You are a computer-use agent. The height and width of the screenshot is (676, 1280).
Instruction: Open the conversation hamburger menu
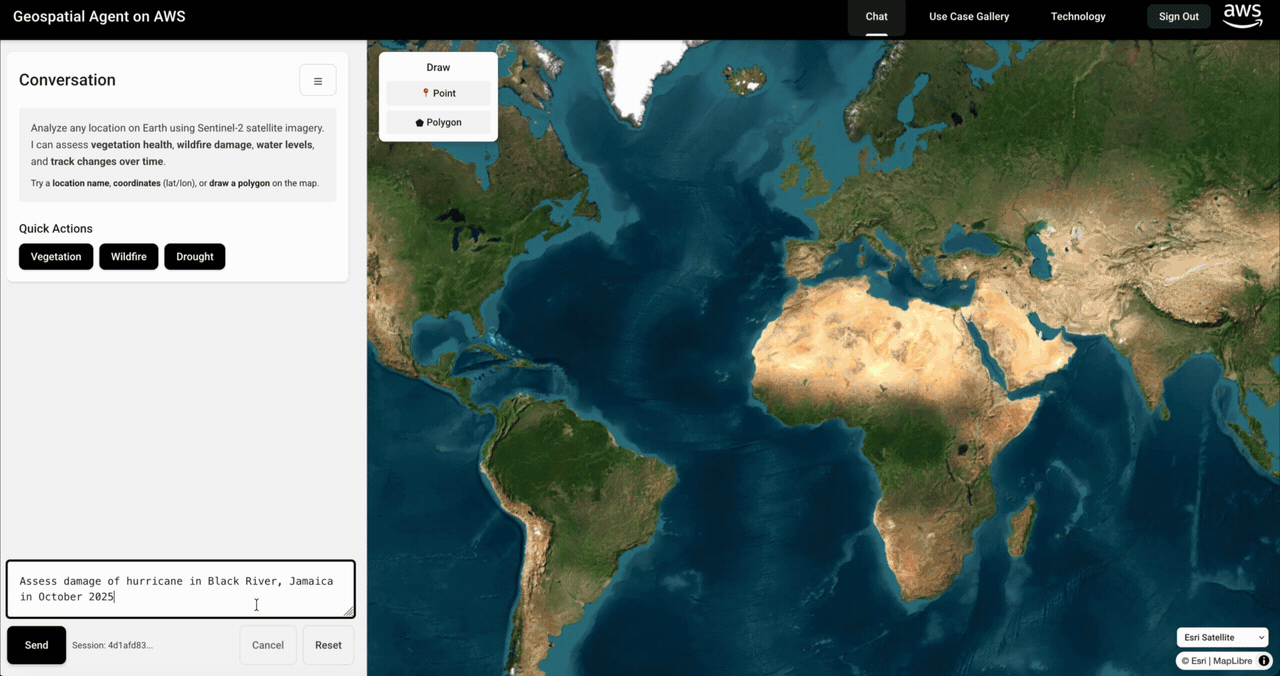click(x=318, y=80)
